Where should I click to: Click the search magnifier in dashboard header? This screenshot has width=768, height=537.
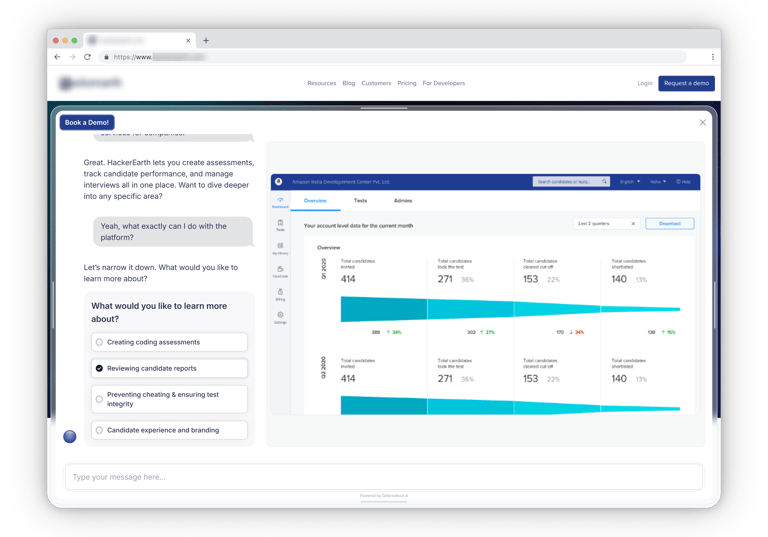[604, 182]
